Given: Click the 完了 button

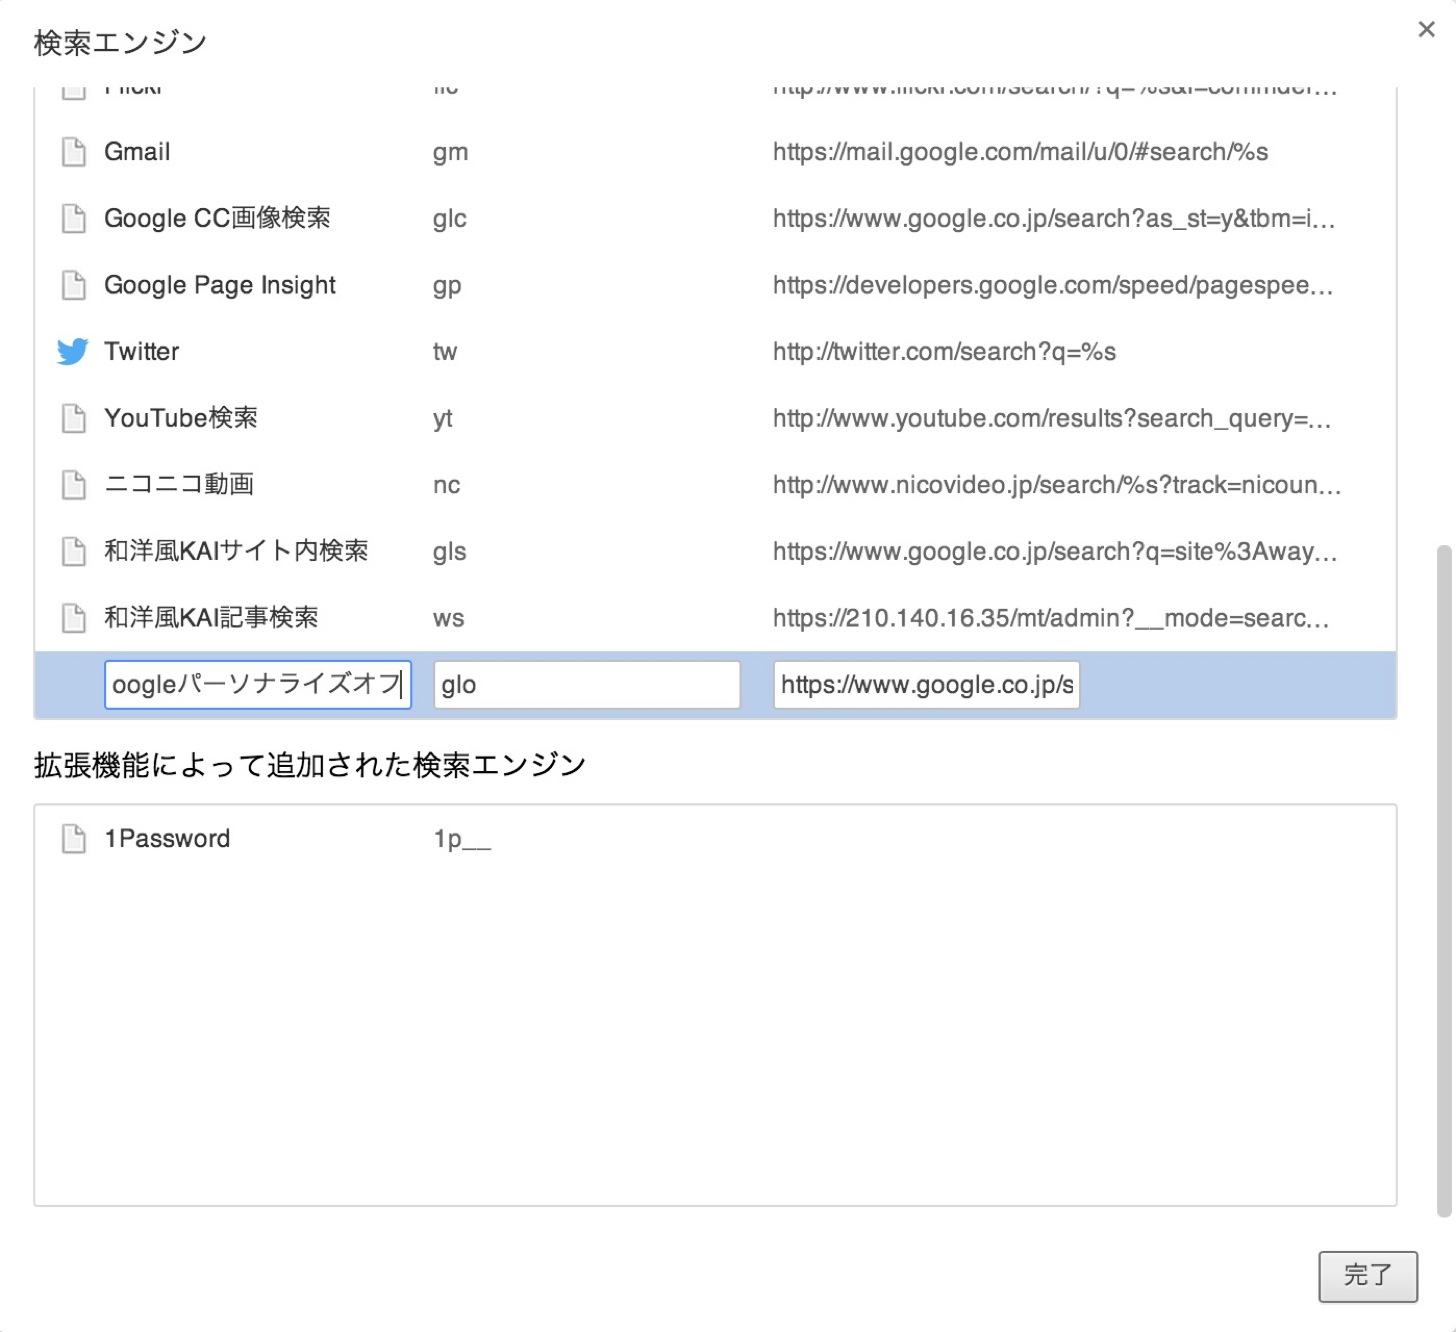Looking at the screenshot, I should click(x=1367, y=1276).
